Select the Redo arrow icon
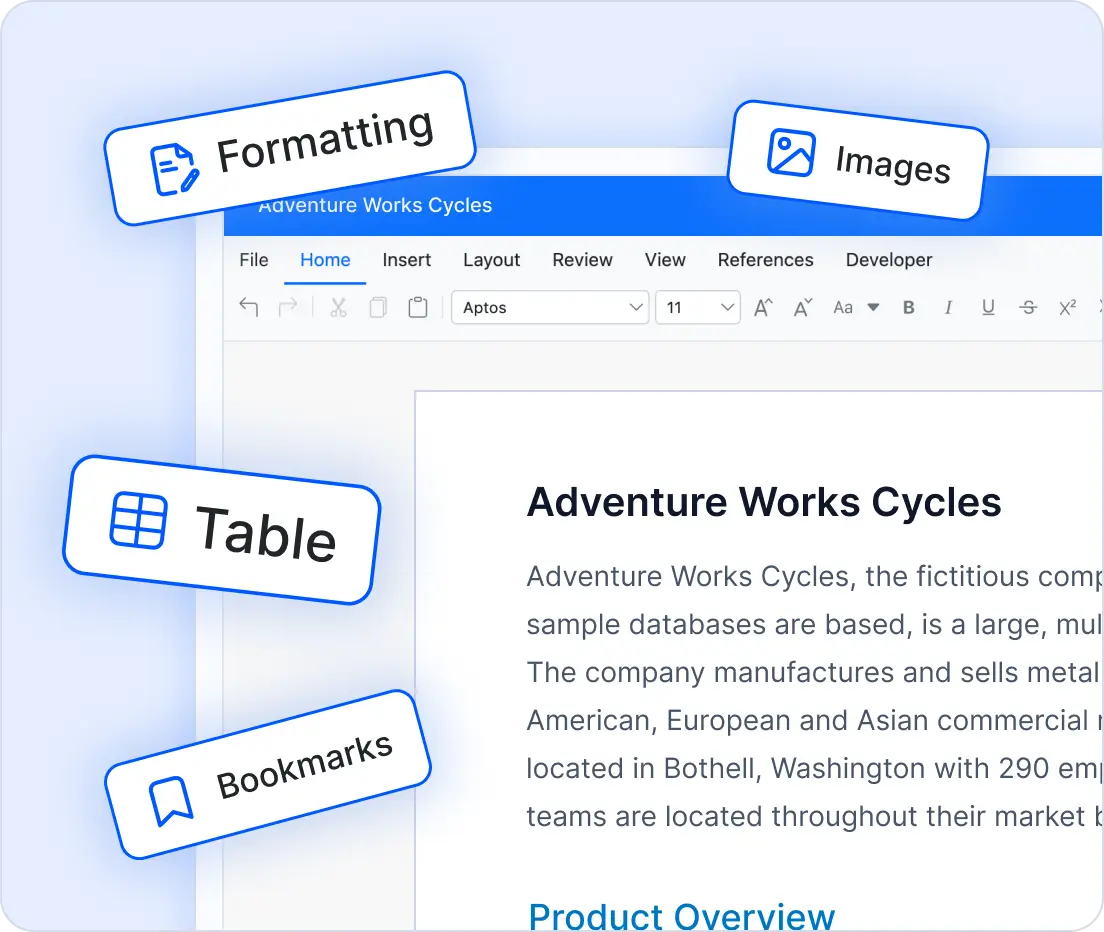The width and height of the screenshot is (1104, 932). coord(289,307)
